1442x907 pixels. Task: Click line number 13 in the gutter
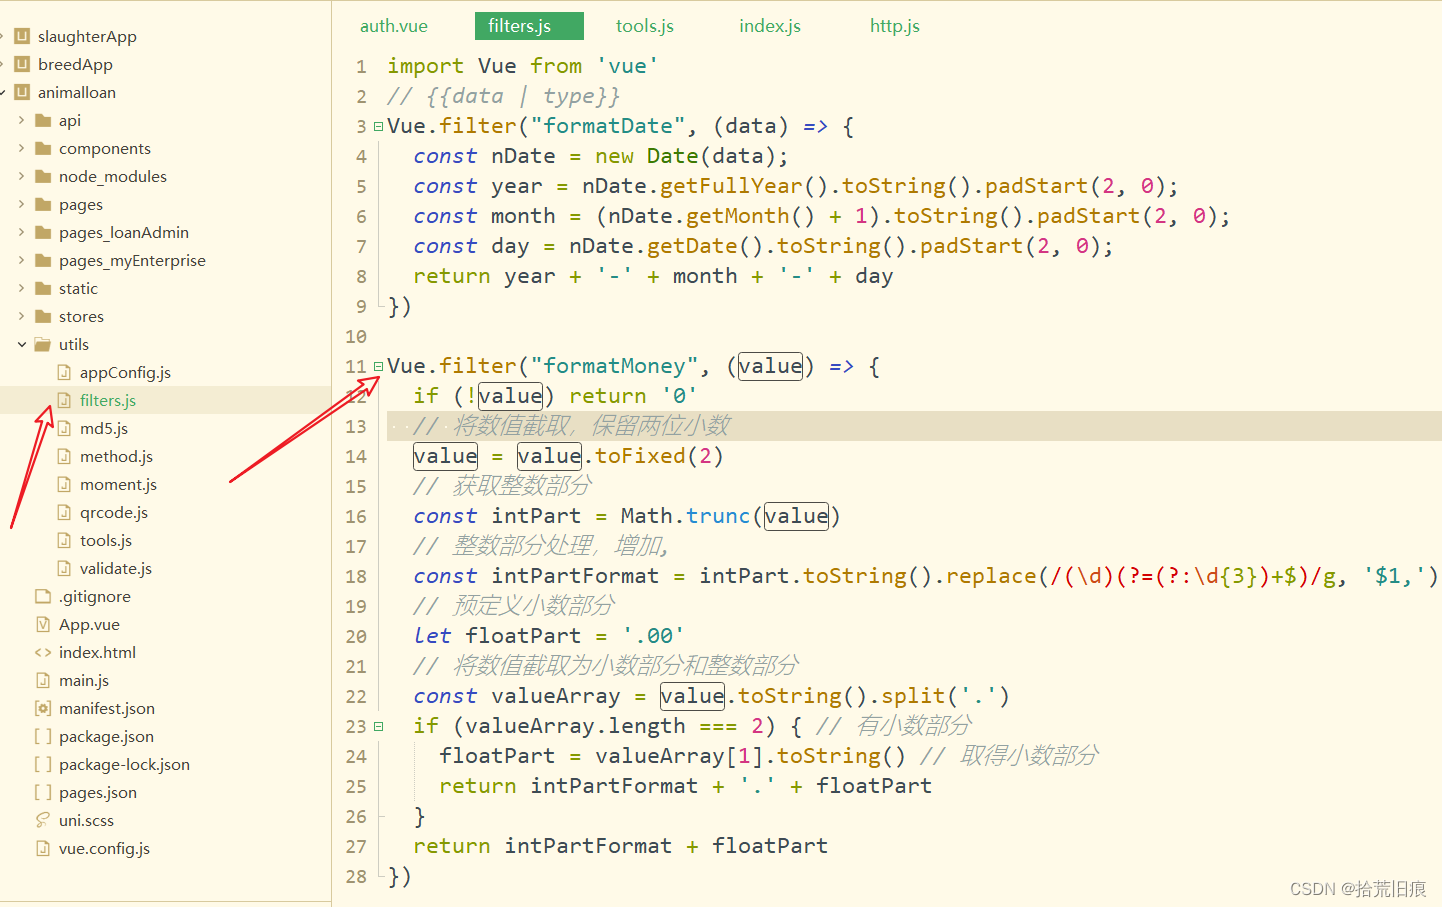pyautogui.click(x=356, y=426)
